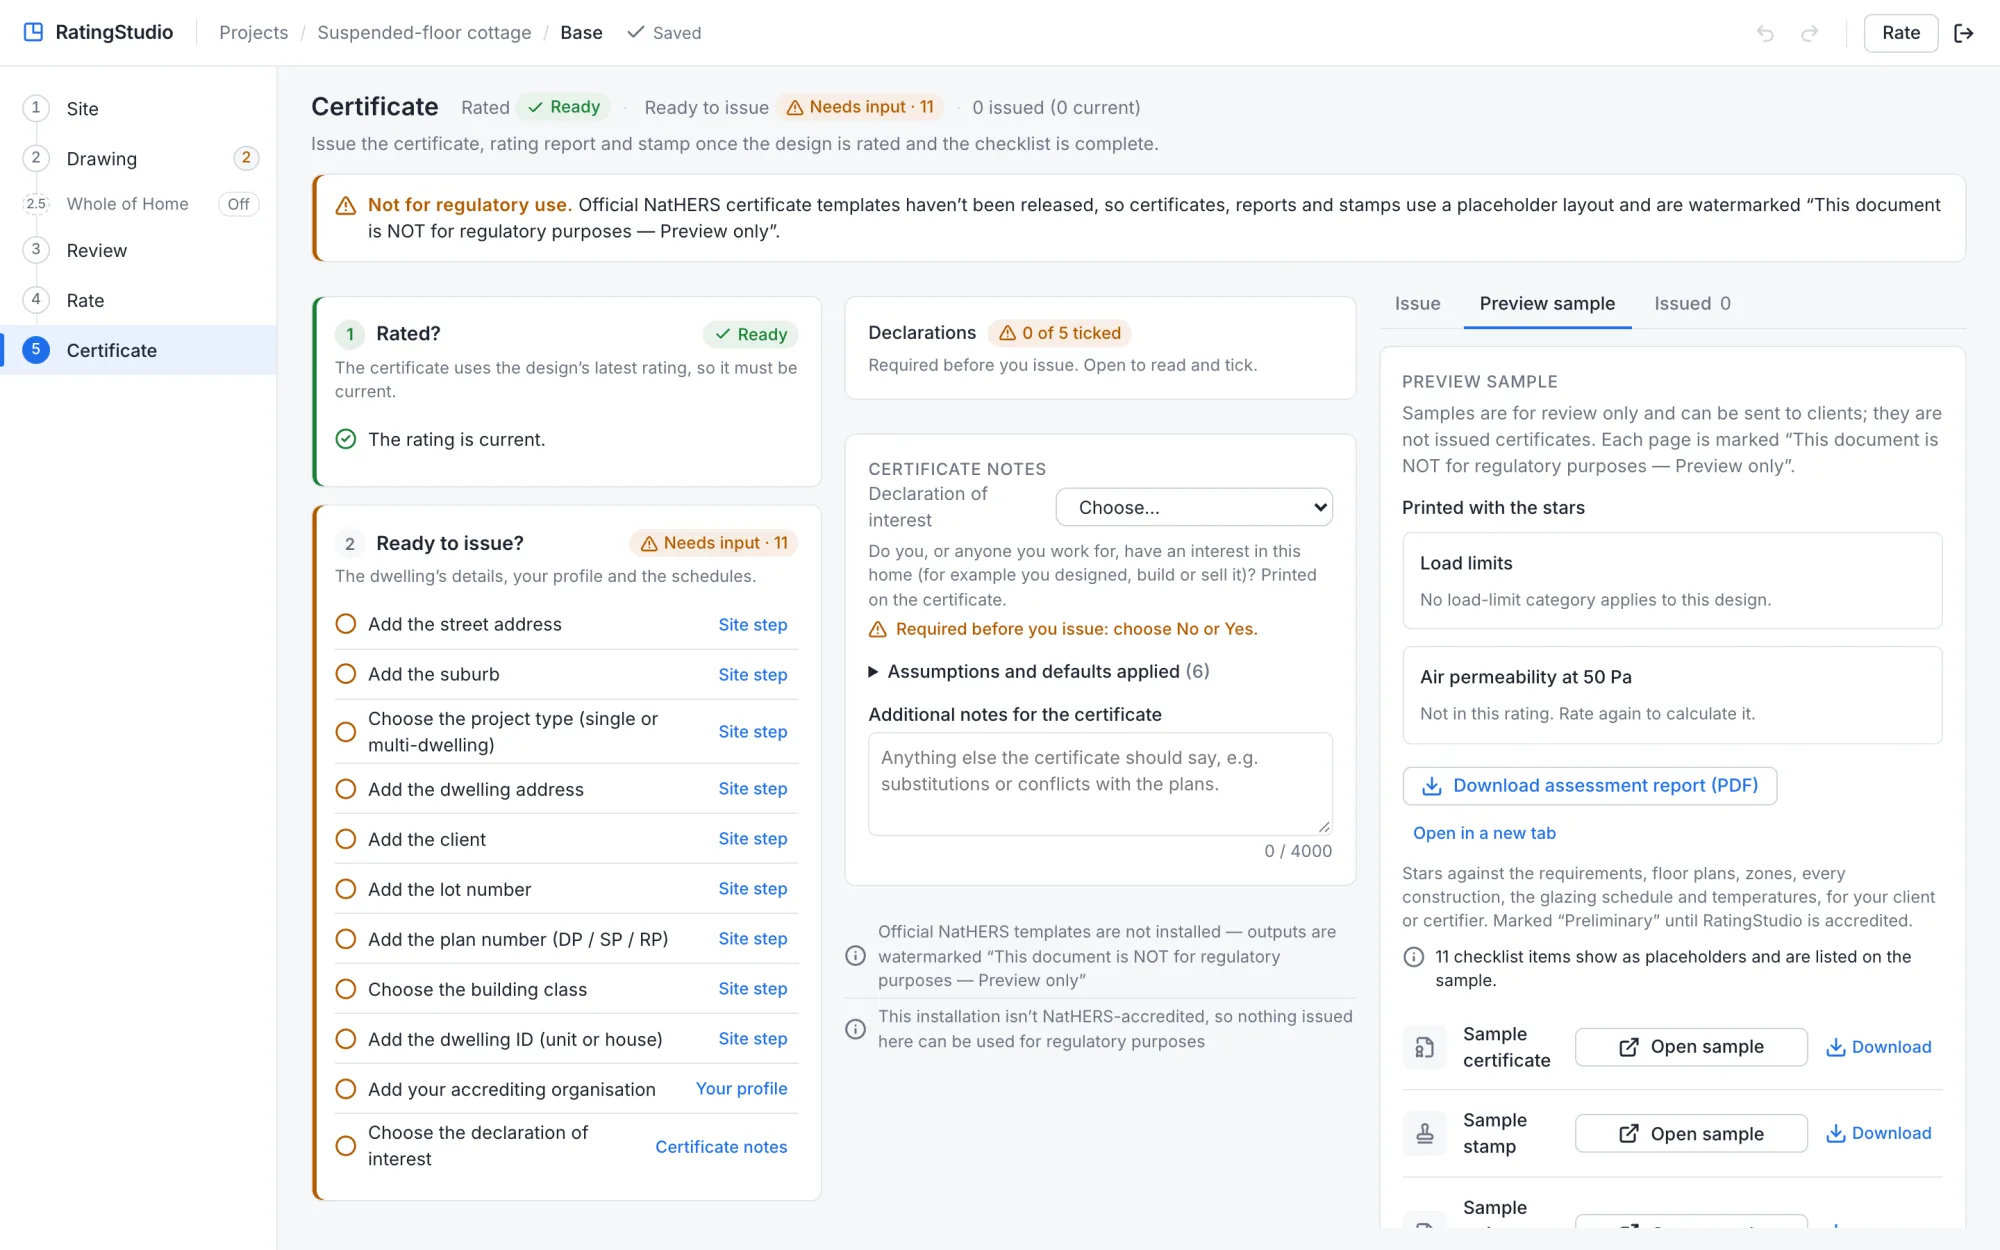Click Download assessment report (PDF) button
The image size is (2000, 1250).
click(x=1589, y=786)
